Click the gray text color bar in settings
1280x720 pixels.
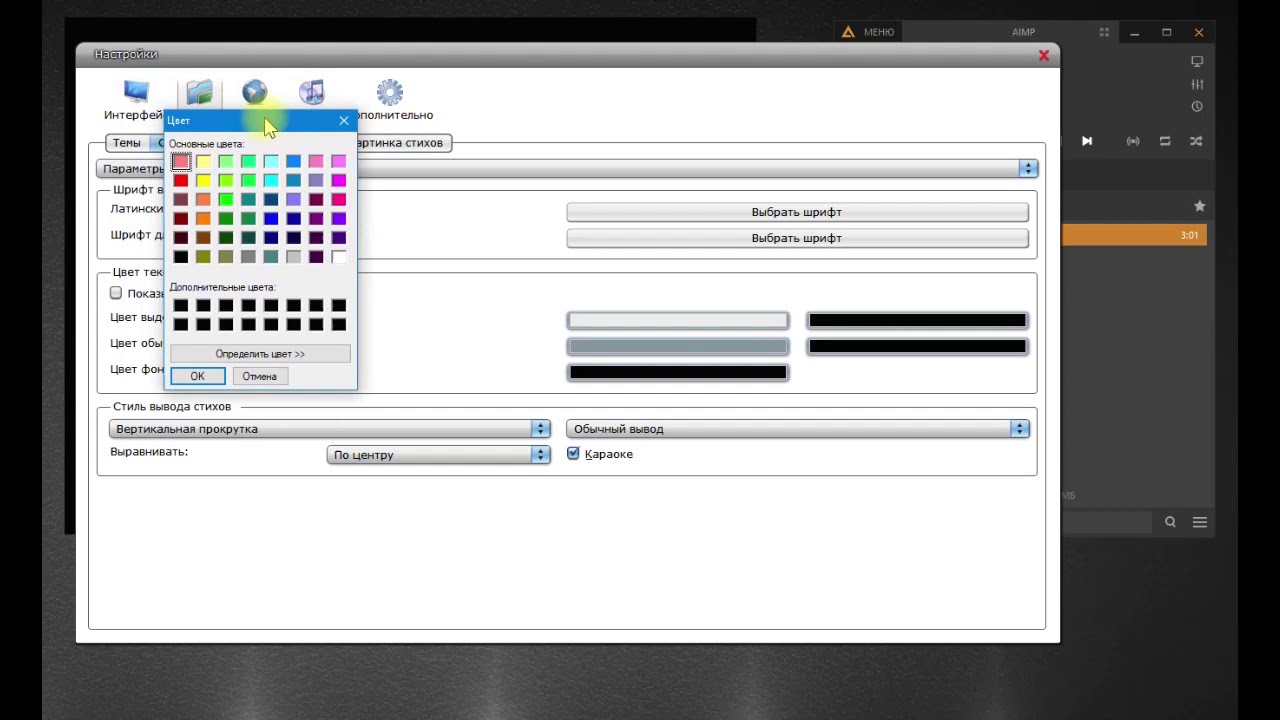coord(678,347)
